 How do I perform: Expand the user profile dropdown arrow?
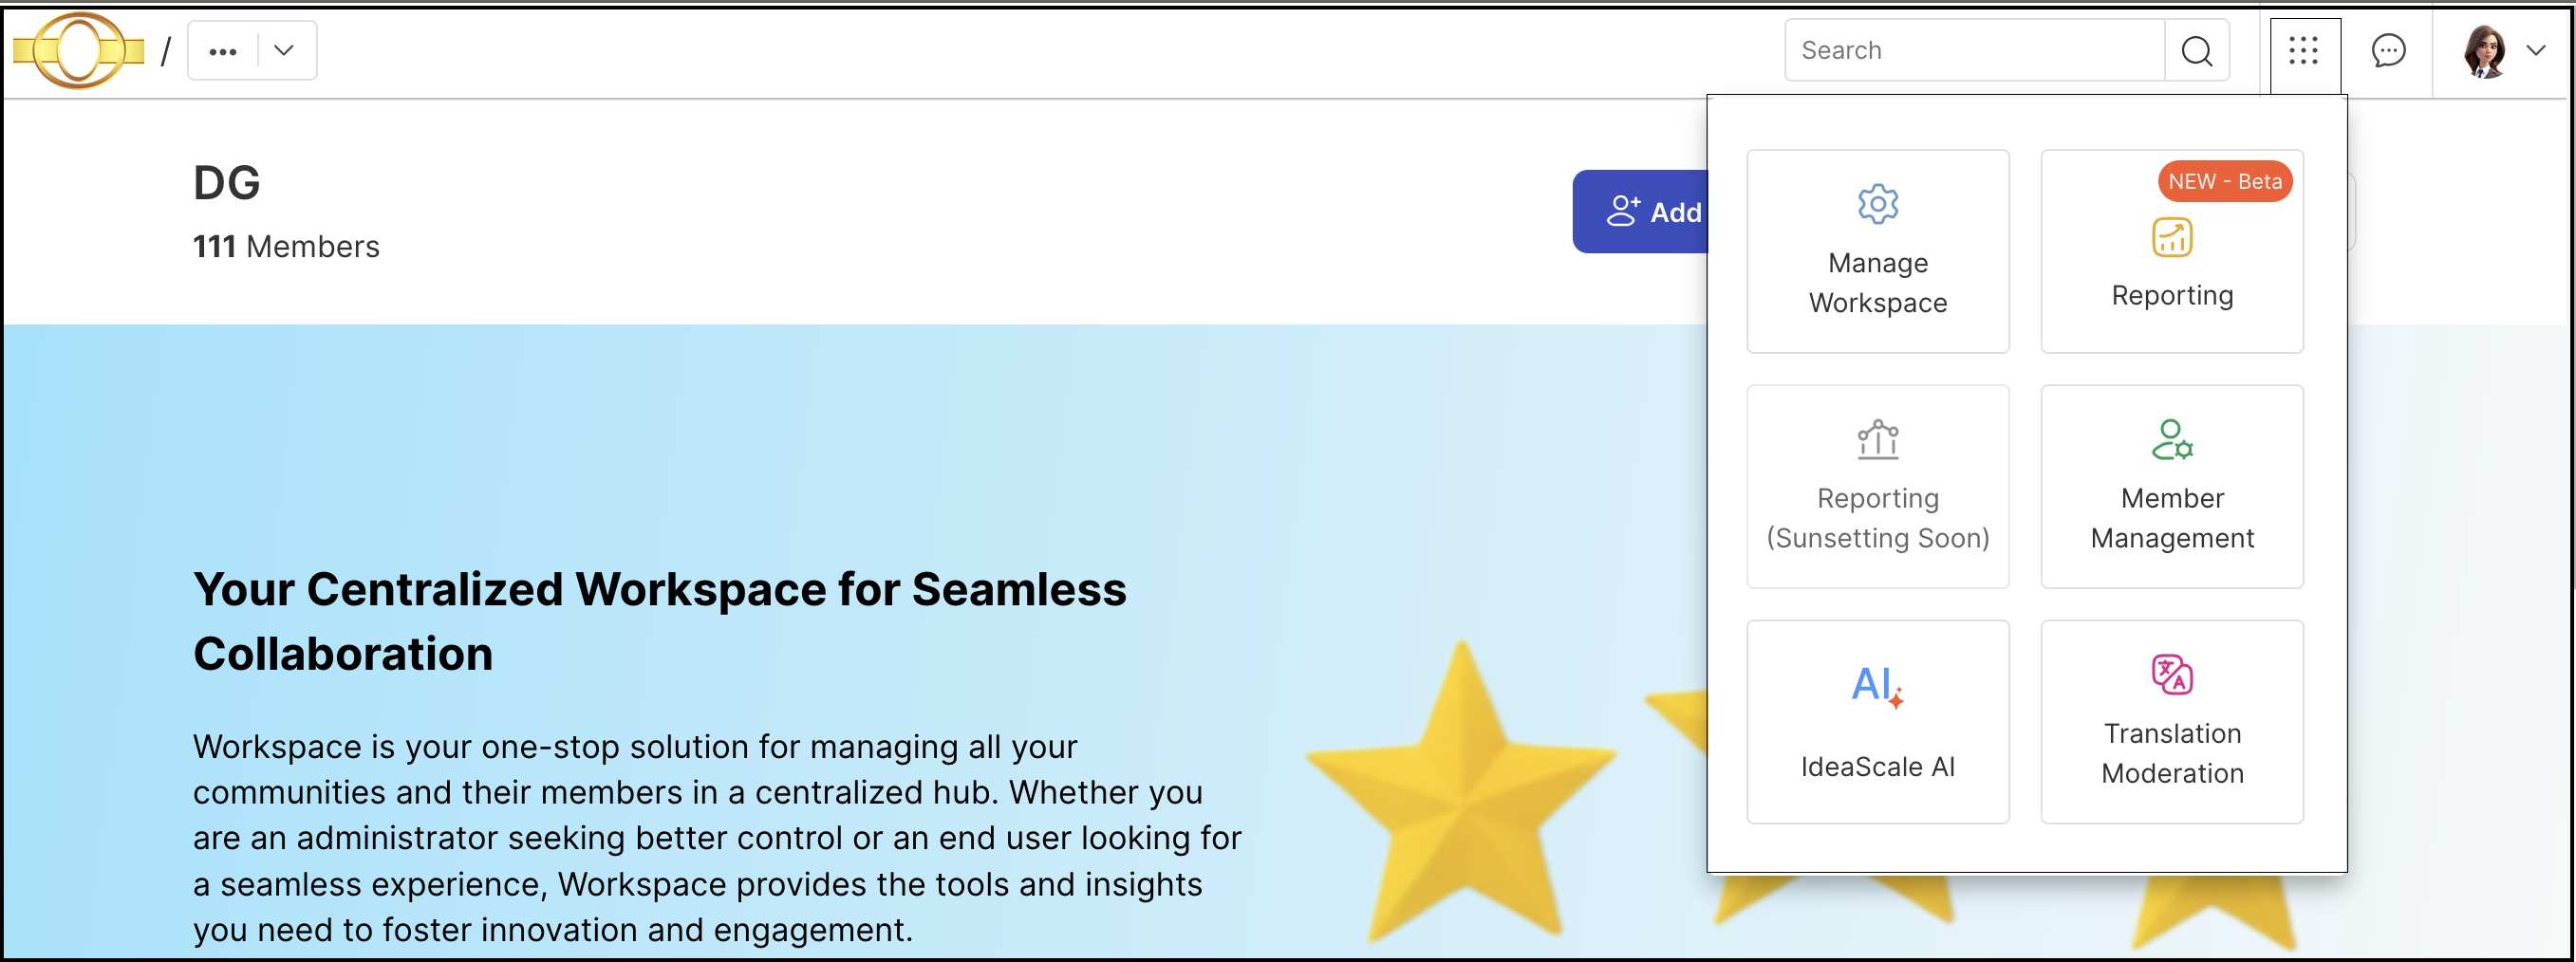point(2535,50)
